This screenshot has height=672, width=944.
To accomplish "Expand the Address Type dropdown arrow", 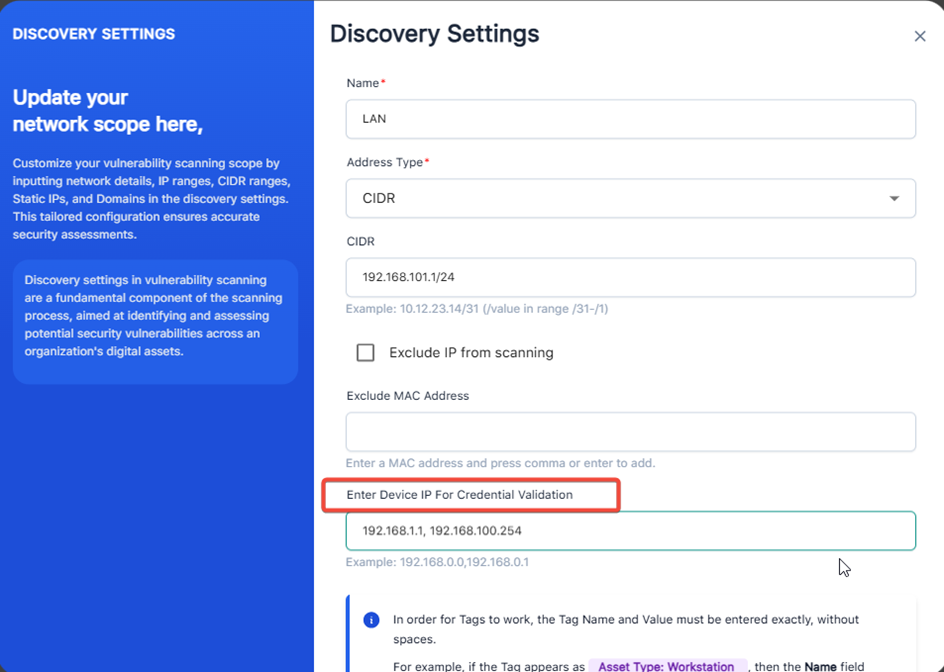I will [894, 199].
